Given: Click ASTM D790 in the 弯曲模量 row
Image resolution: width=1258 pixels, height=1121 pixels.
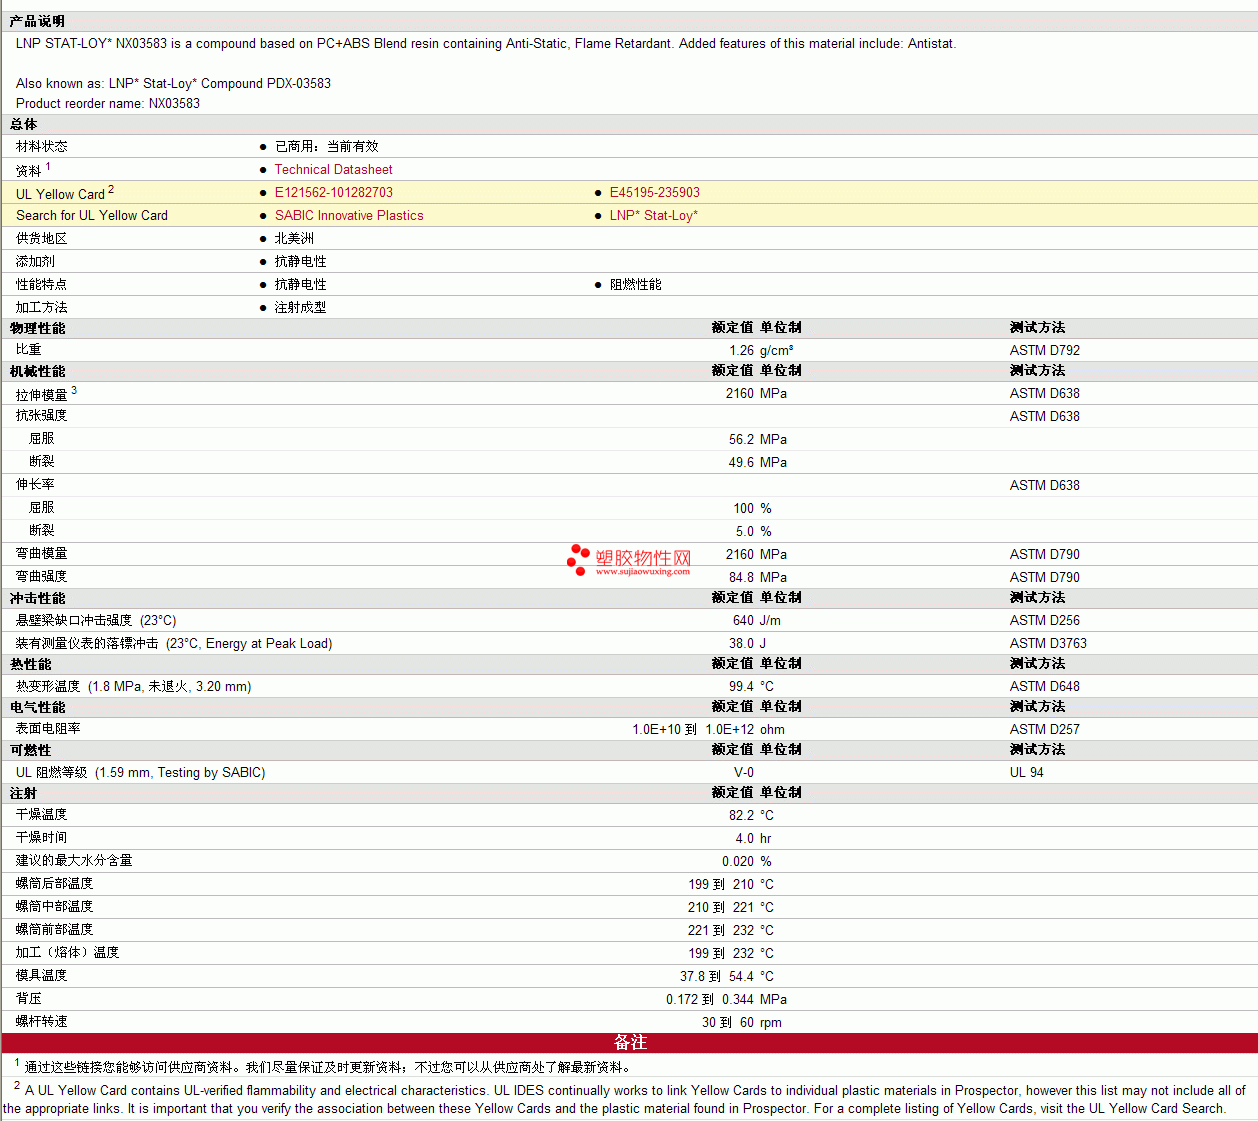Looking at the screenshot, I should point(1044,555).
